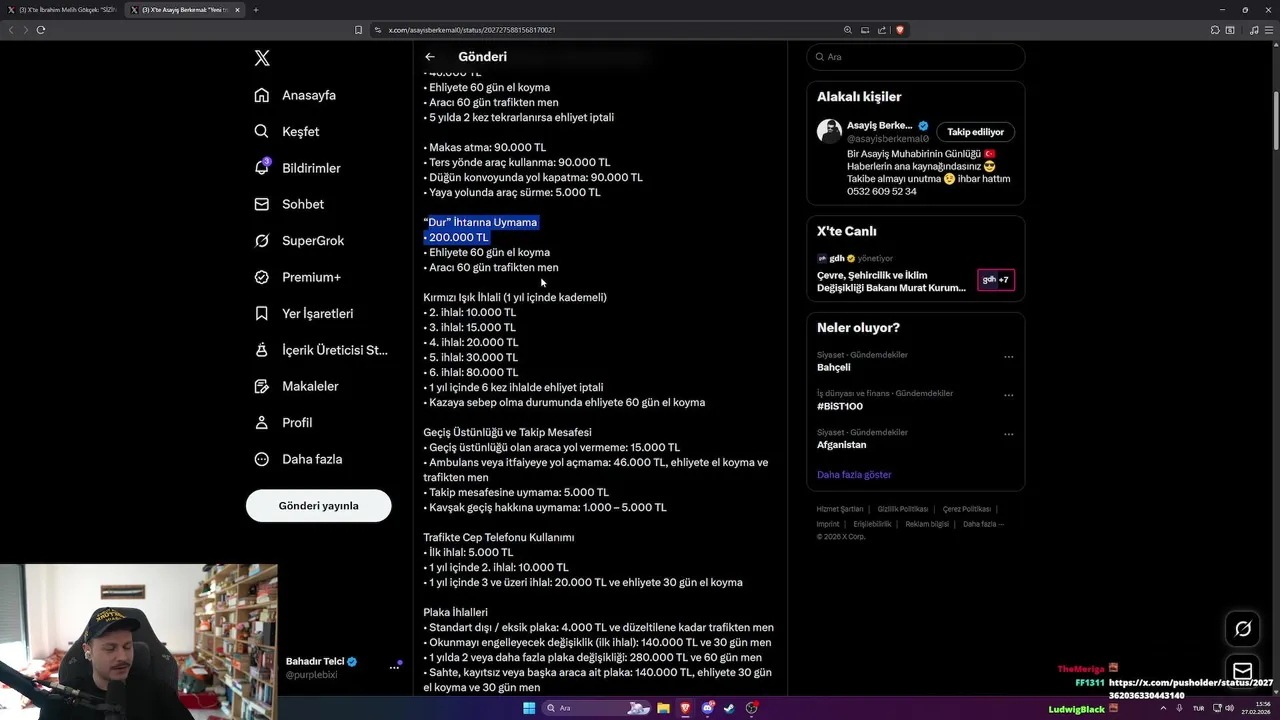Open more options for Afganistan trend

[1008, 434]
